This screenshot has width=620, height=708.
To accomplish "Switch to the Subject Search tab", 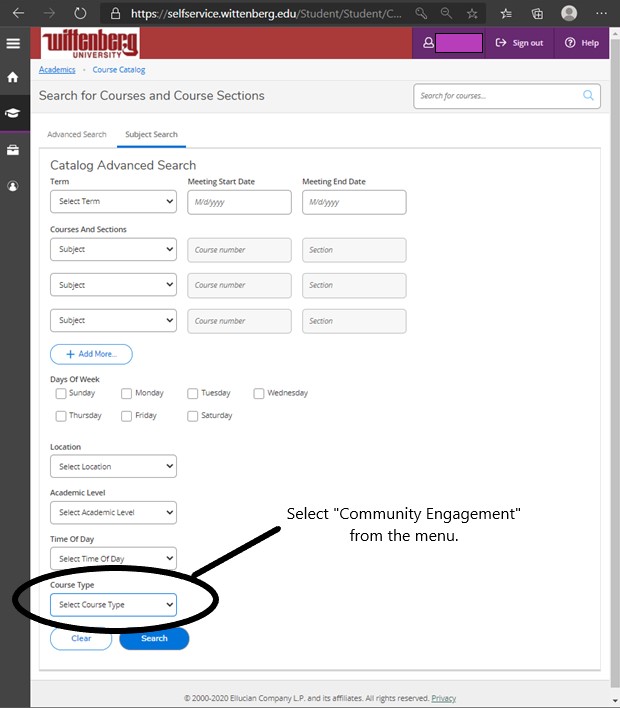I will coord(151,135).
